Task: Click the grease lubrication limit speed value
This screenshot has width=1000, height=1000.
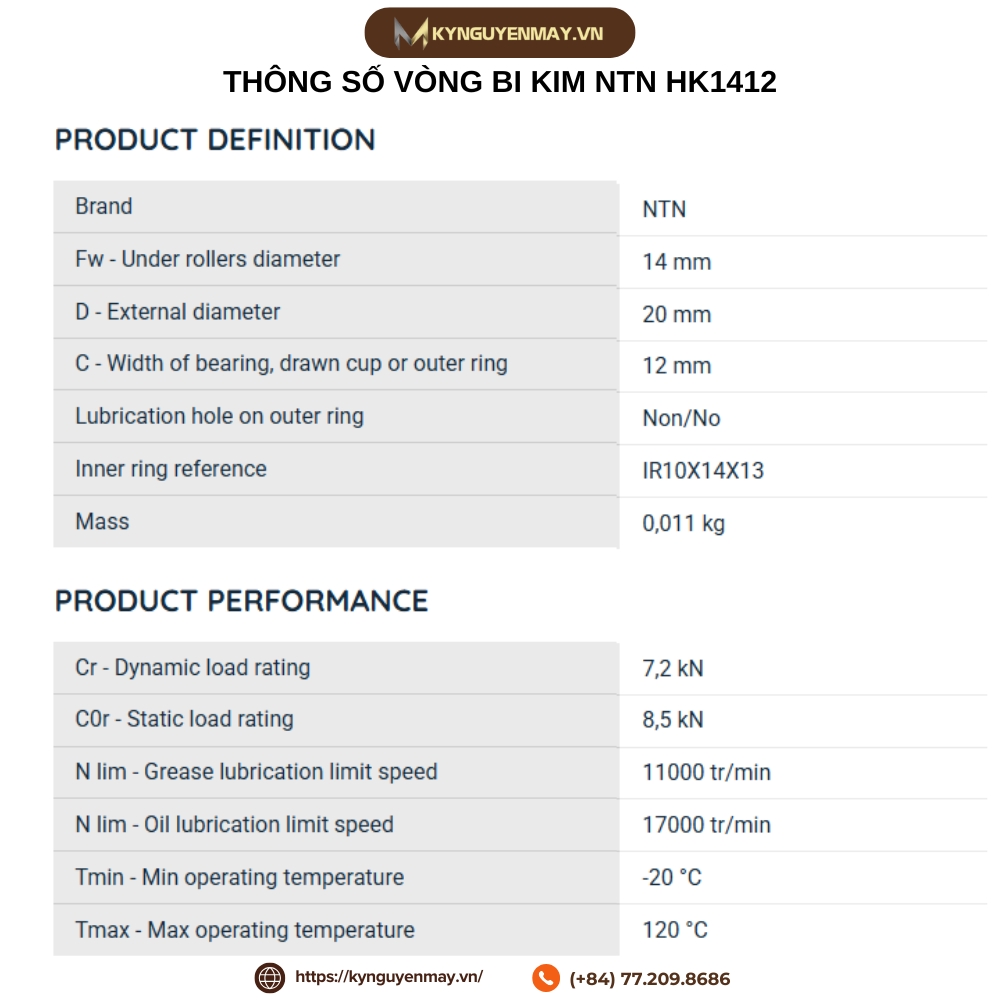Action: (x=706, y=772)
